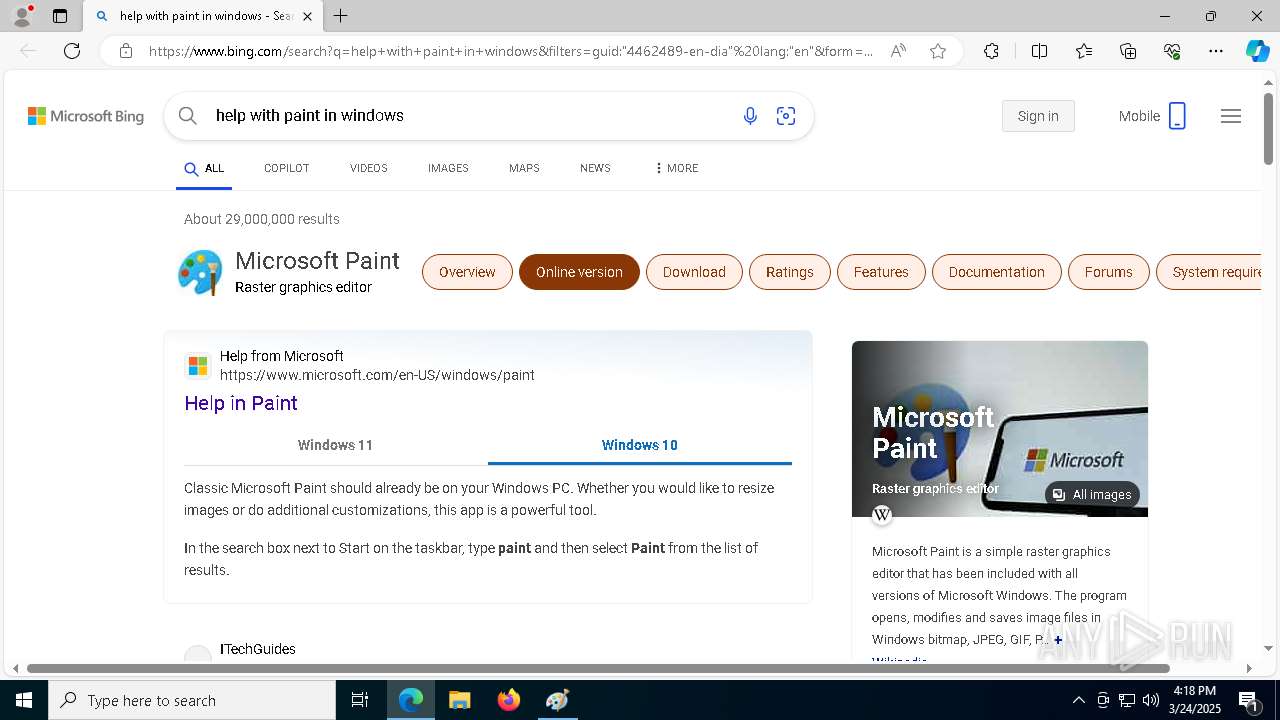
Task: Close the 'help with paint in windows' tab
Action: [307, 16]
